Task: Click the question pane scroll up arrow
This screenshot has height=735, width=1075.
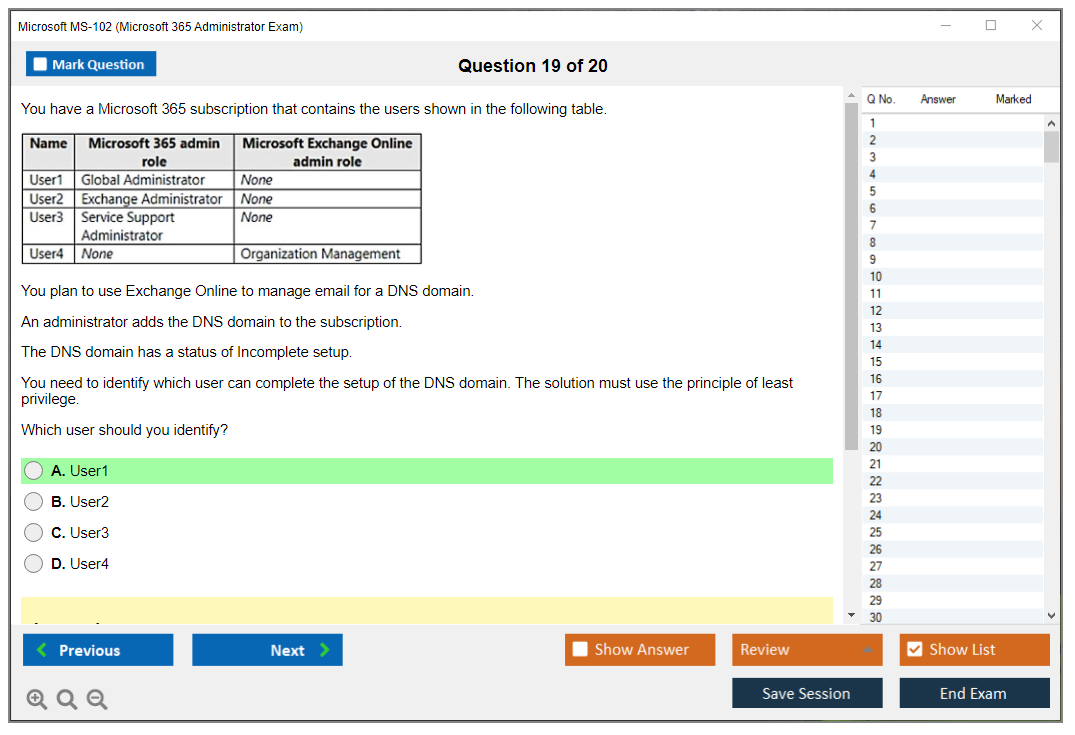Action: [851, 95]
